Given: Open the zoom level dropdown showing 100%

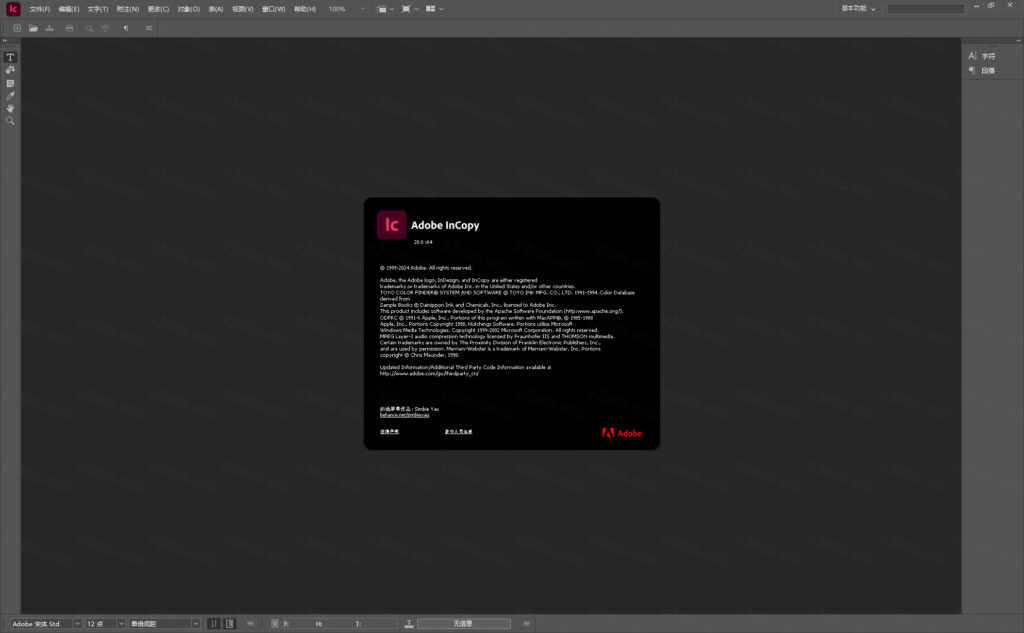Looking at the screenshot, I should [343, 9].
